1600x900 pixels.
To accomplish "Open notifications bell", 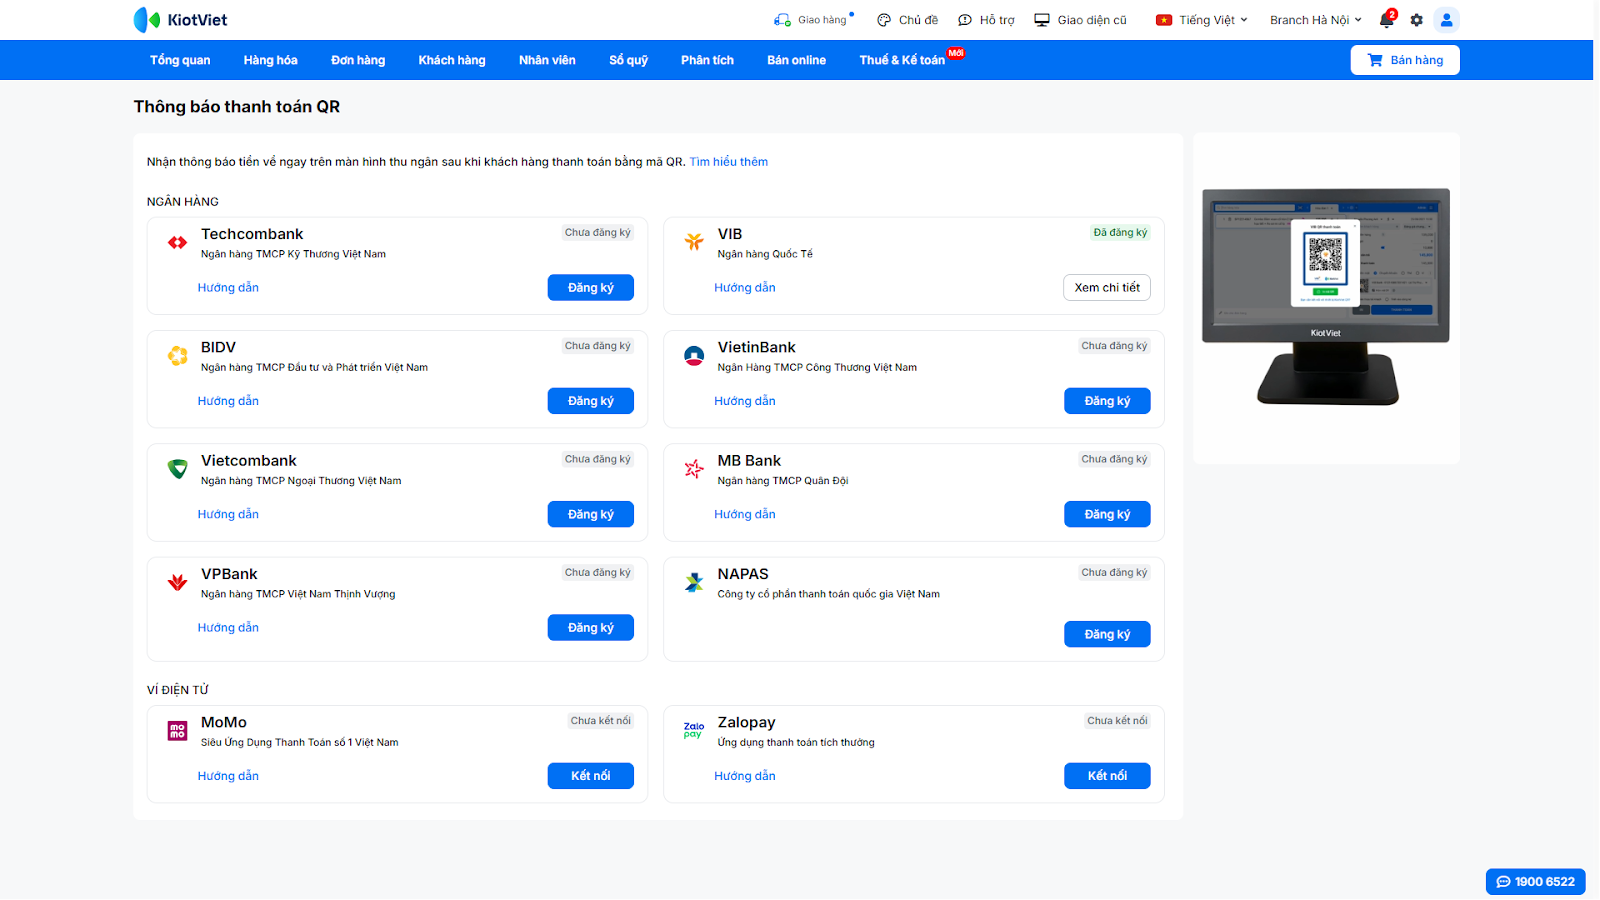I will [x=1387, y=20].
